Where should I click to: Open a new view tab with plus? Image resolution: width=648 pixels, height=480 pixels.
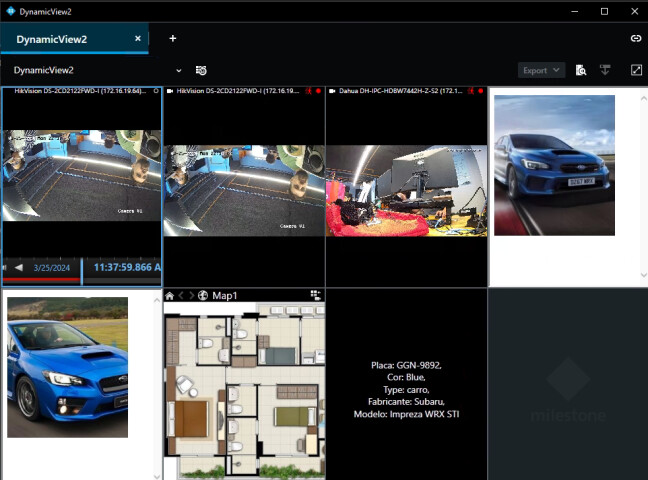pos(172,39)
